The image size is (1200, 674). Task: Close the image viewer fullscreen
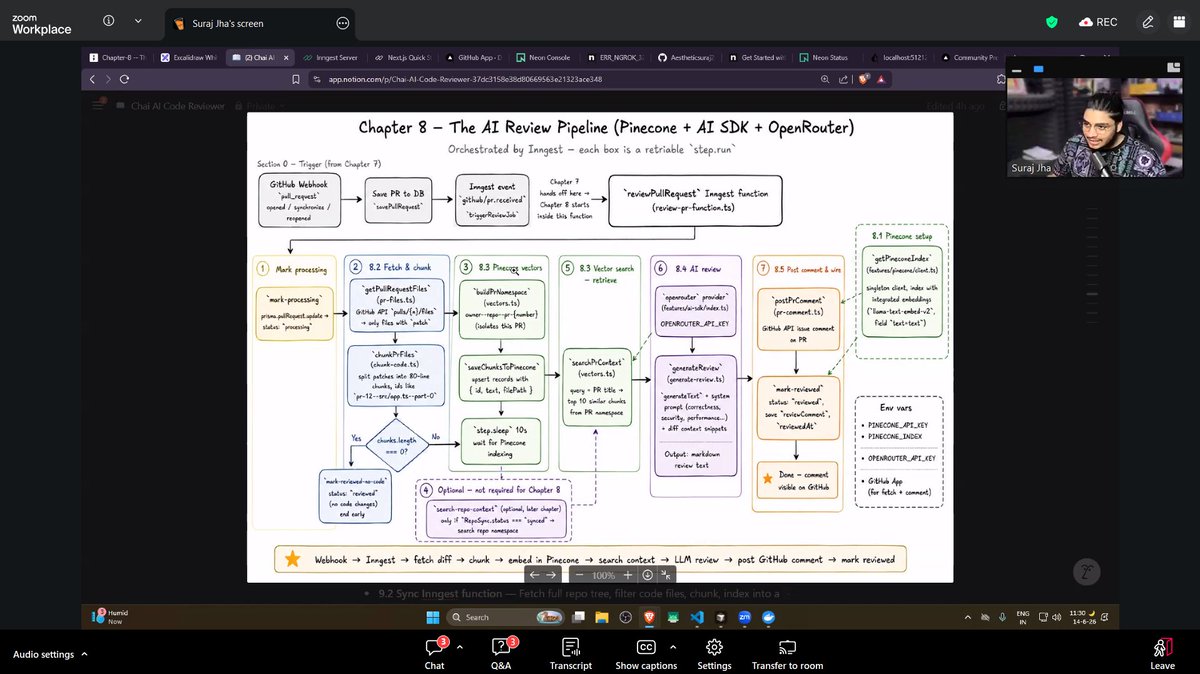[667, 575]
